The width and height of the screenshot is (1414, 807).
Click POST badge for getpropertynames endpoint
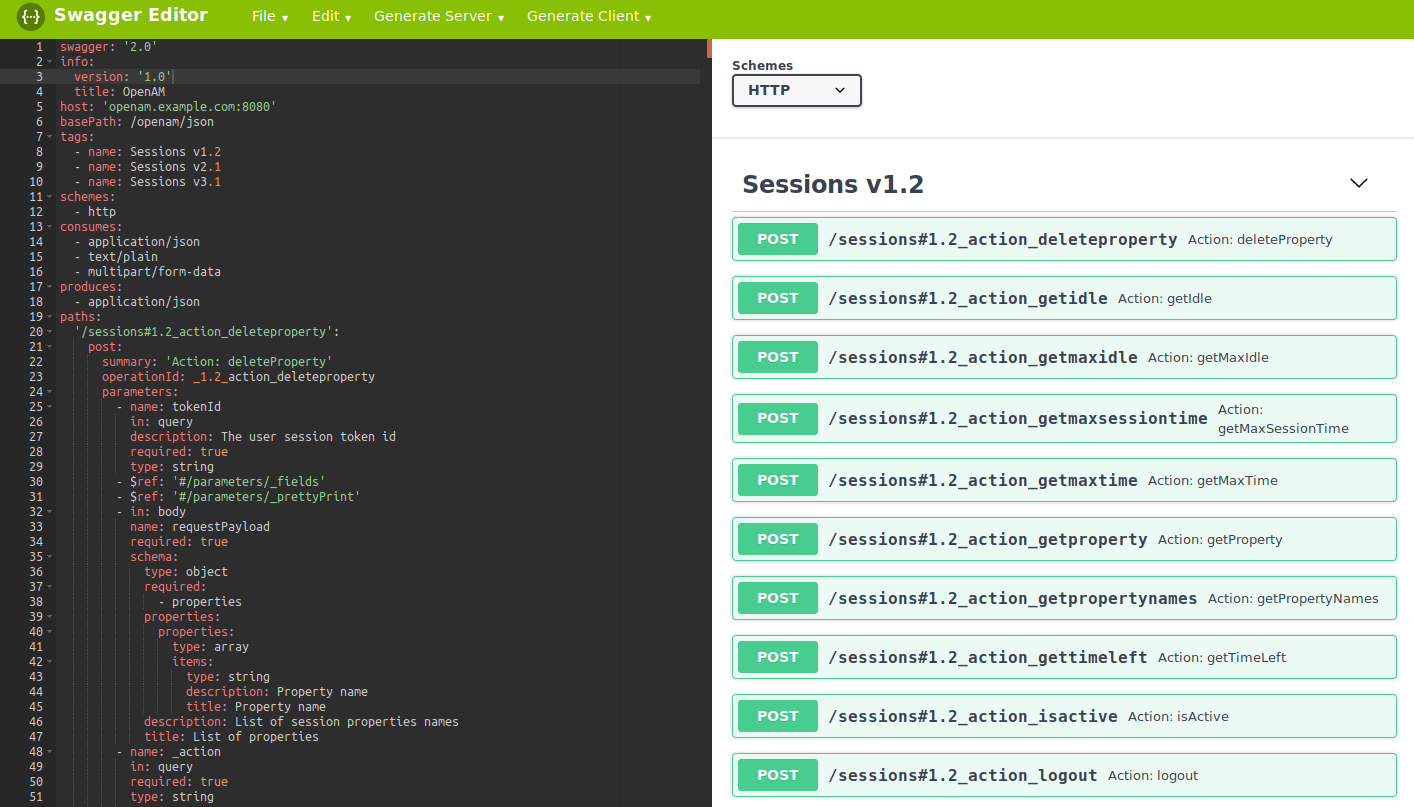(777, 598)
